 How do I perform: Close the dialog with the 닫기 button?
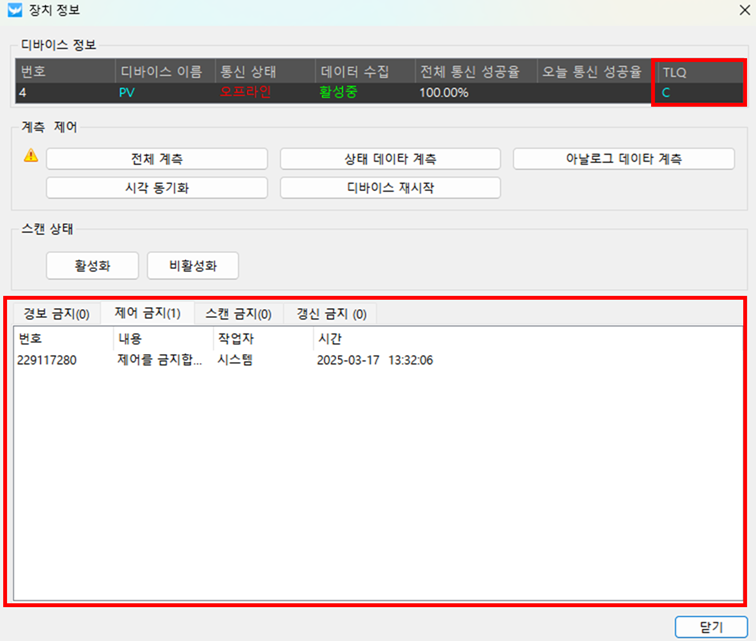(711, 626)
